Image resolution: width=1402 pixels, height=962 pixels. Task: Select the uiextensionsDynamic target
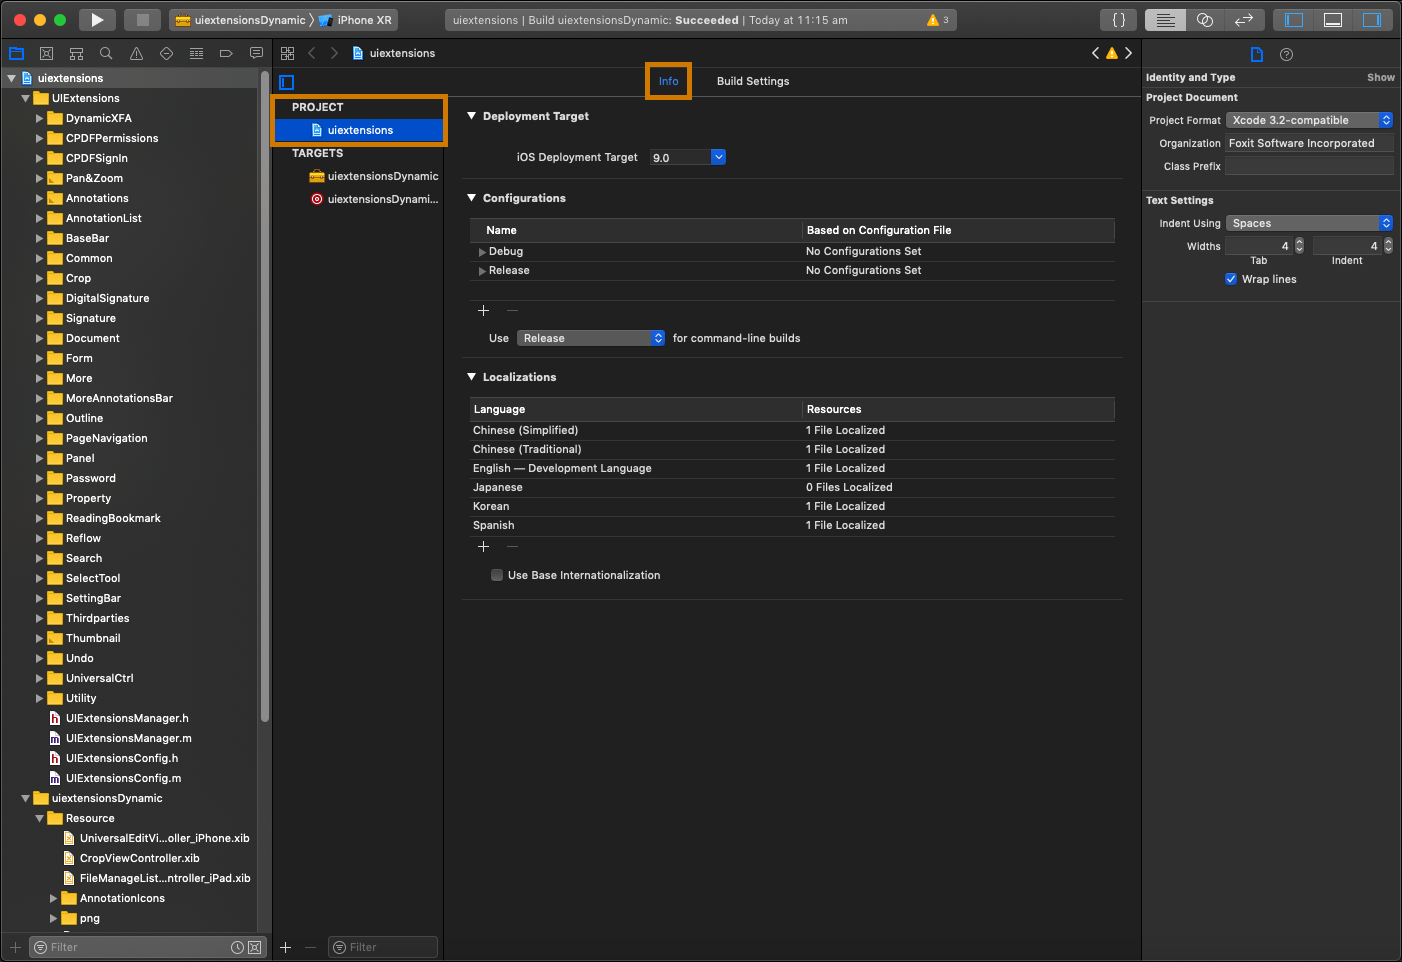(374, 176)
